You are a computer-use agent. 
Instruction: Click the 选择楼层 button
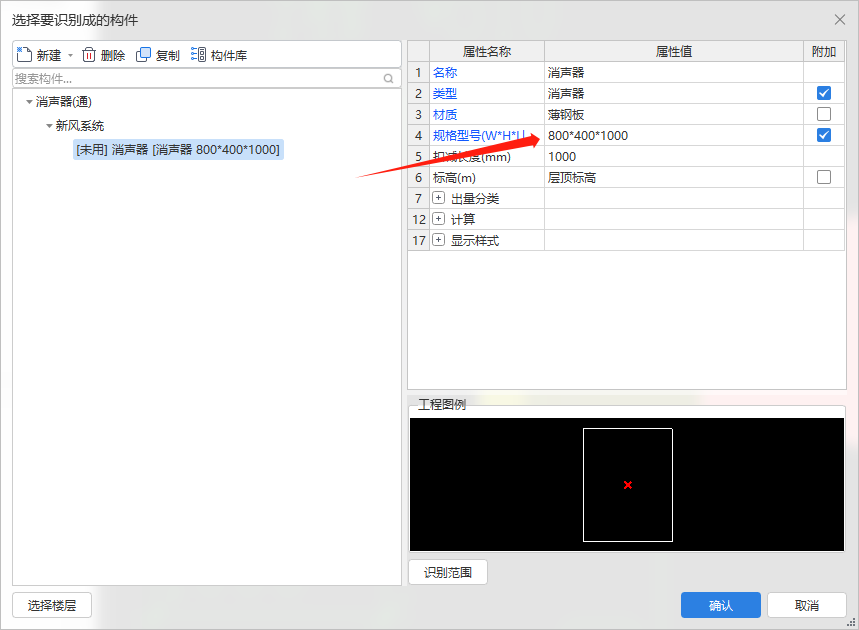[x=52, y=605]
